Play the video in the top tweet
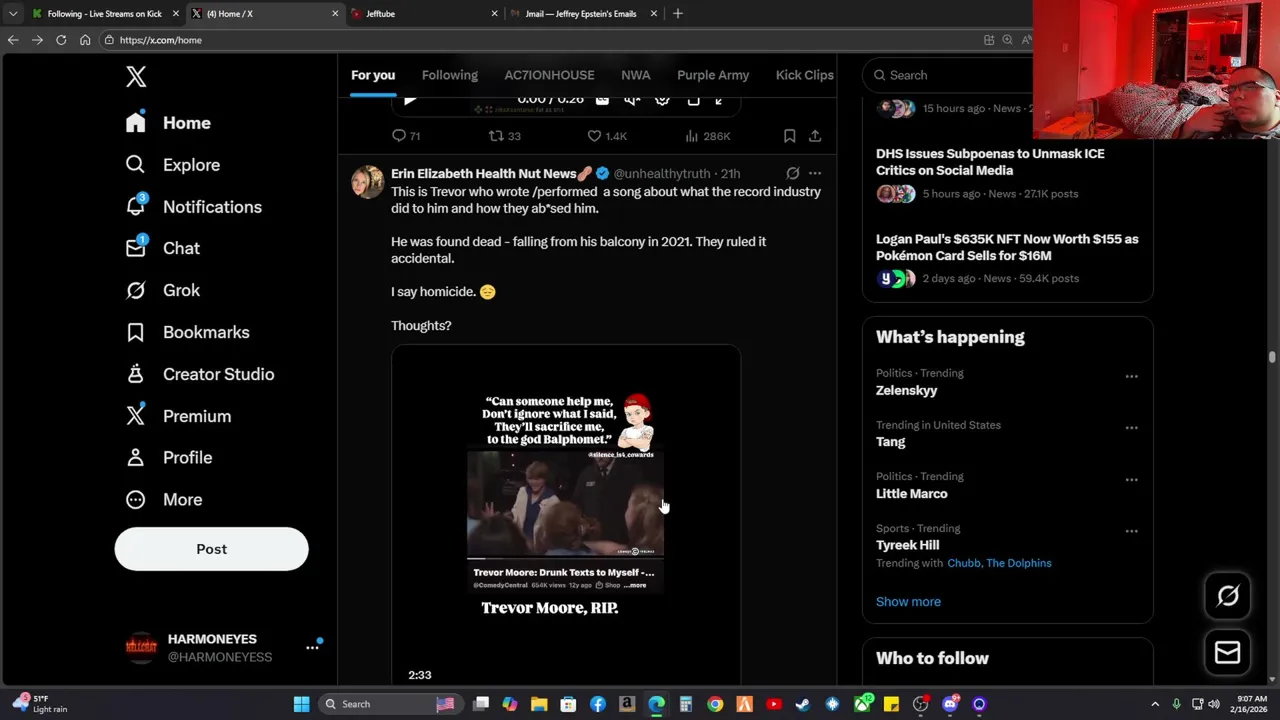 (x=410, y=100)
